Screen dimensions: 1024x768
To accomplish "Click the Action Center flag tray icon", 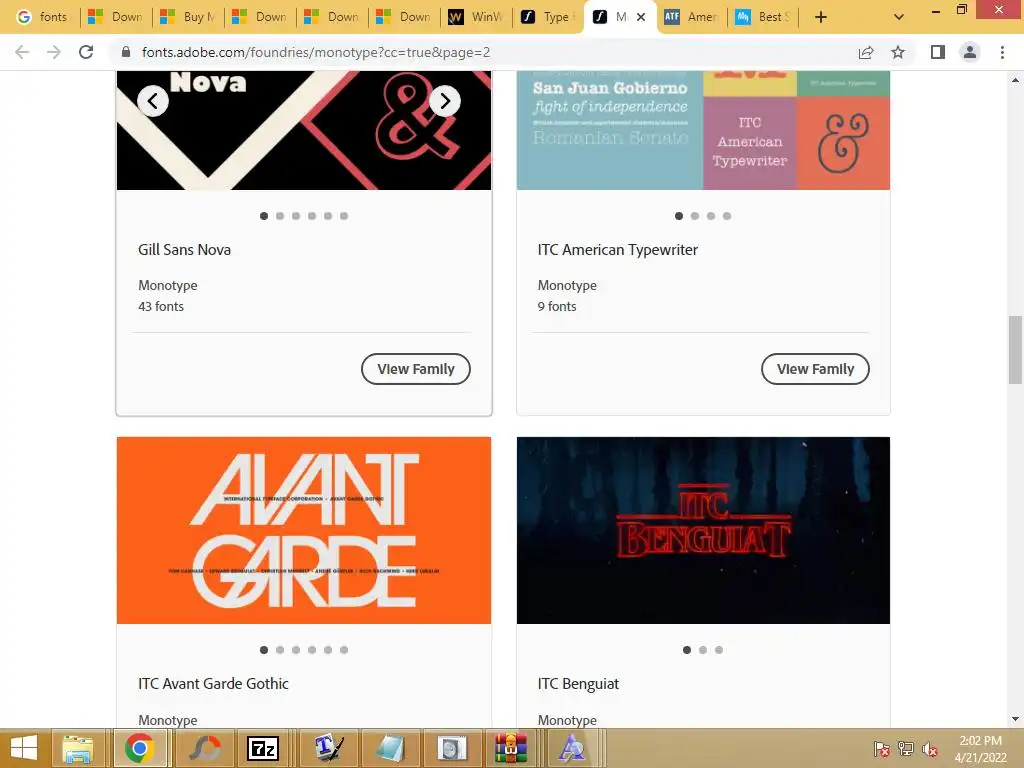I will (882, 749).
